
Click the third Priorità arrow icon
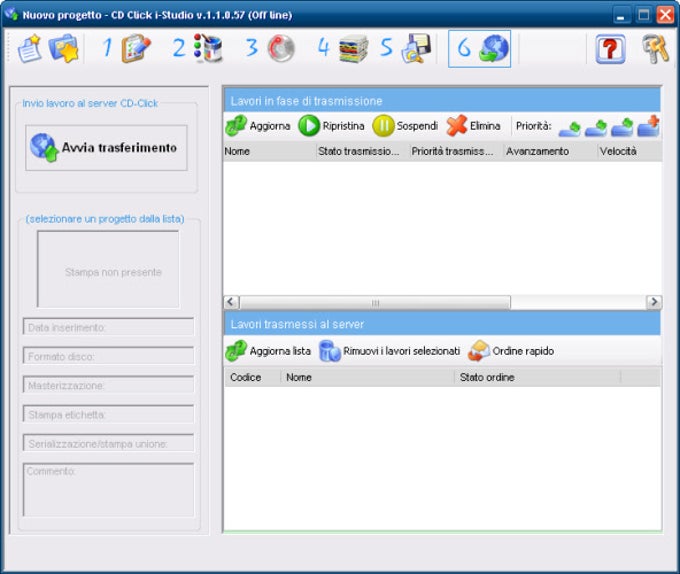coord(622,127)
